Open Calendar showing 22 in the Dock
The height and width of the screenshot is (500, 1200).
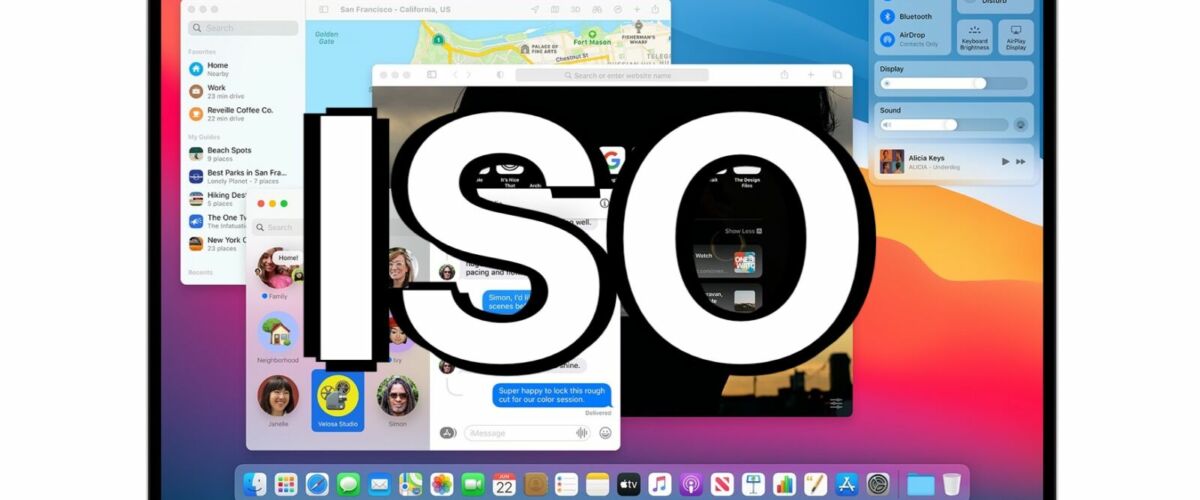tap(504, 485)
